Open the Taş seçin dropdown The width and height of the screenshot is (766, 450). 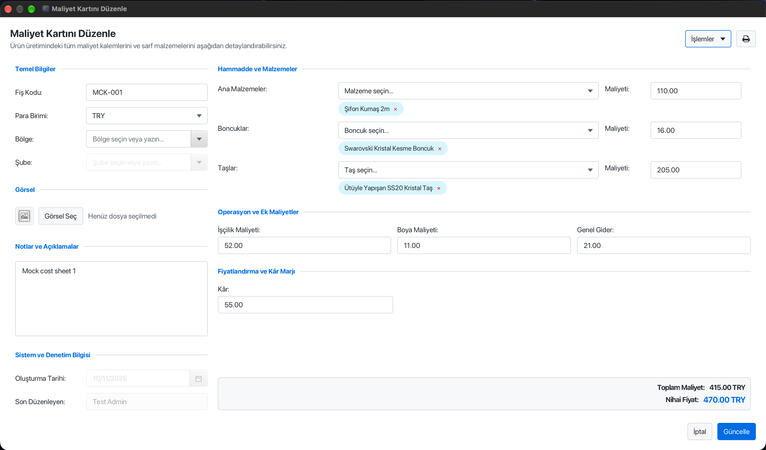[x=468, y=170]
